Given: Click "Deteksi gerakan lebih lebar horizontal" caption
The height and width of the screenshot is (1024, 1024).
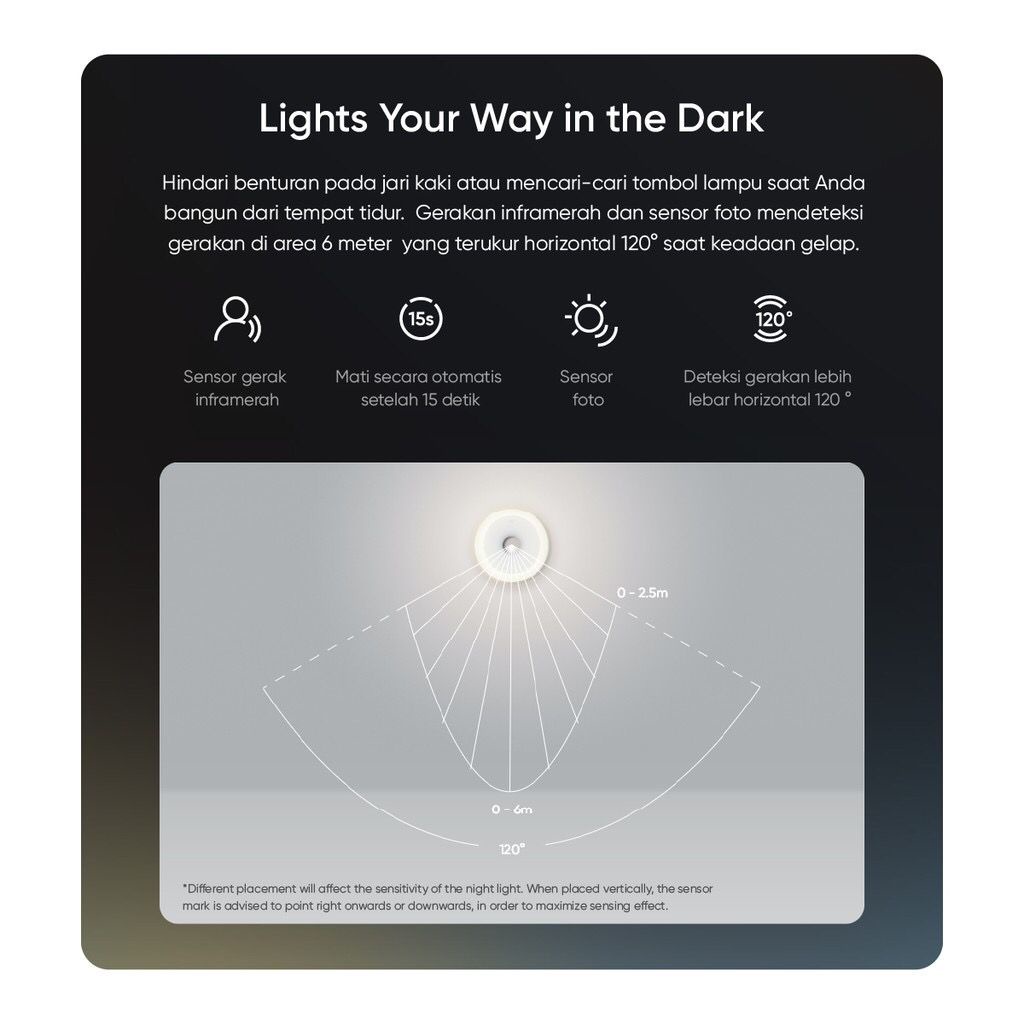Looking at the screenshot, I should [x=768, y=388].
